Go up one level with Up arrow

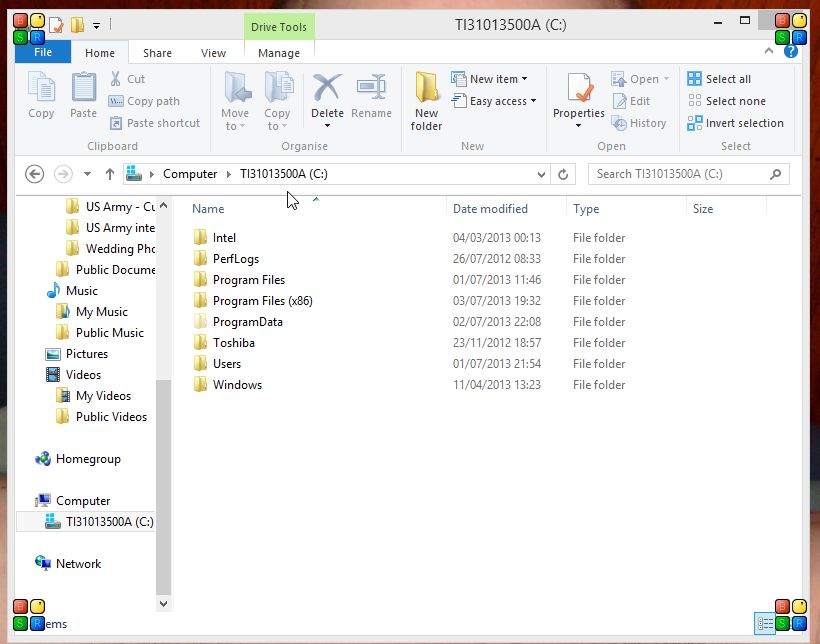pyautogui.click(x=109, y=174)
